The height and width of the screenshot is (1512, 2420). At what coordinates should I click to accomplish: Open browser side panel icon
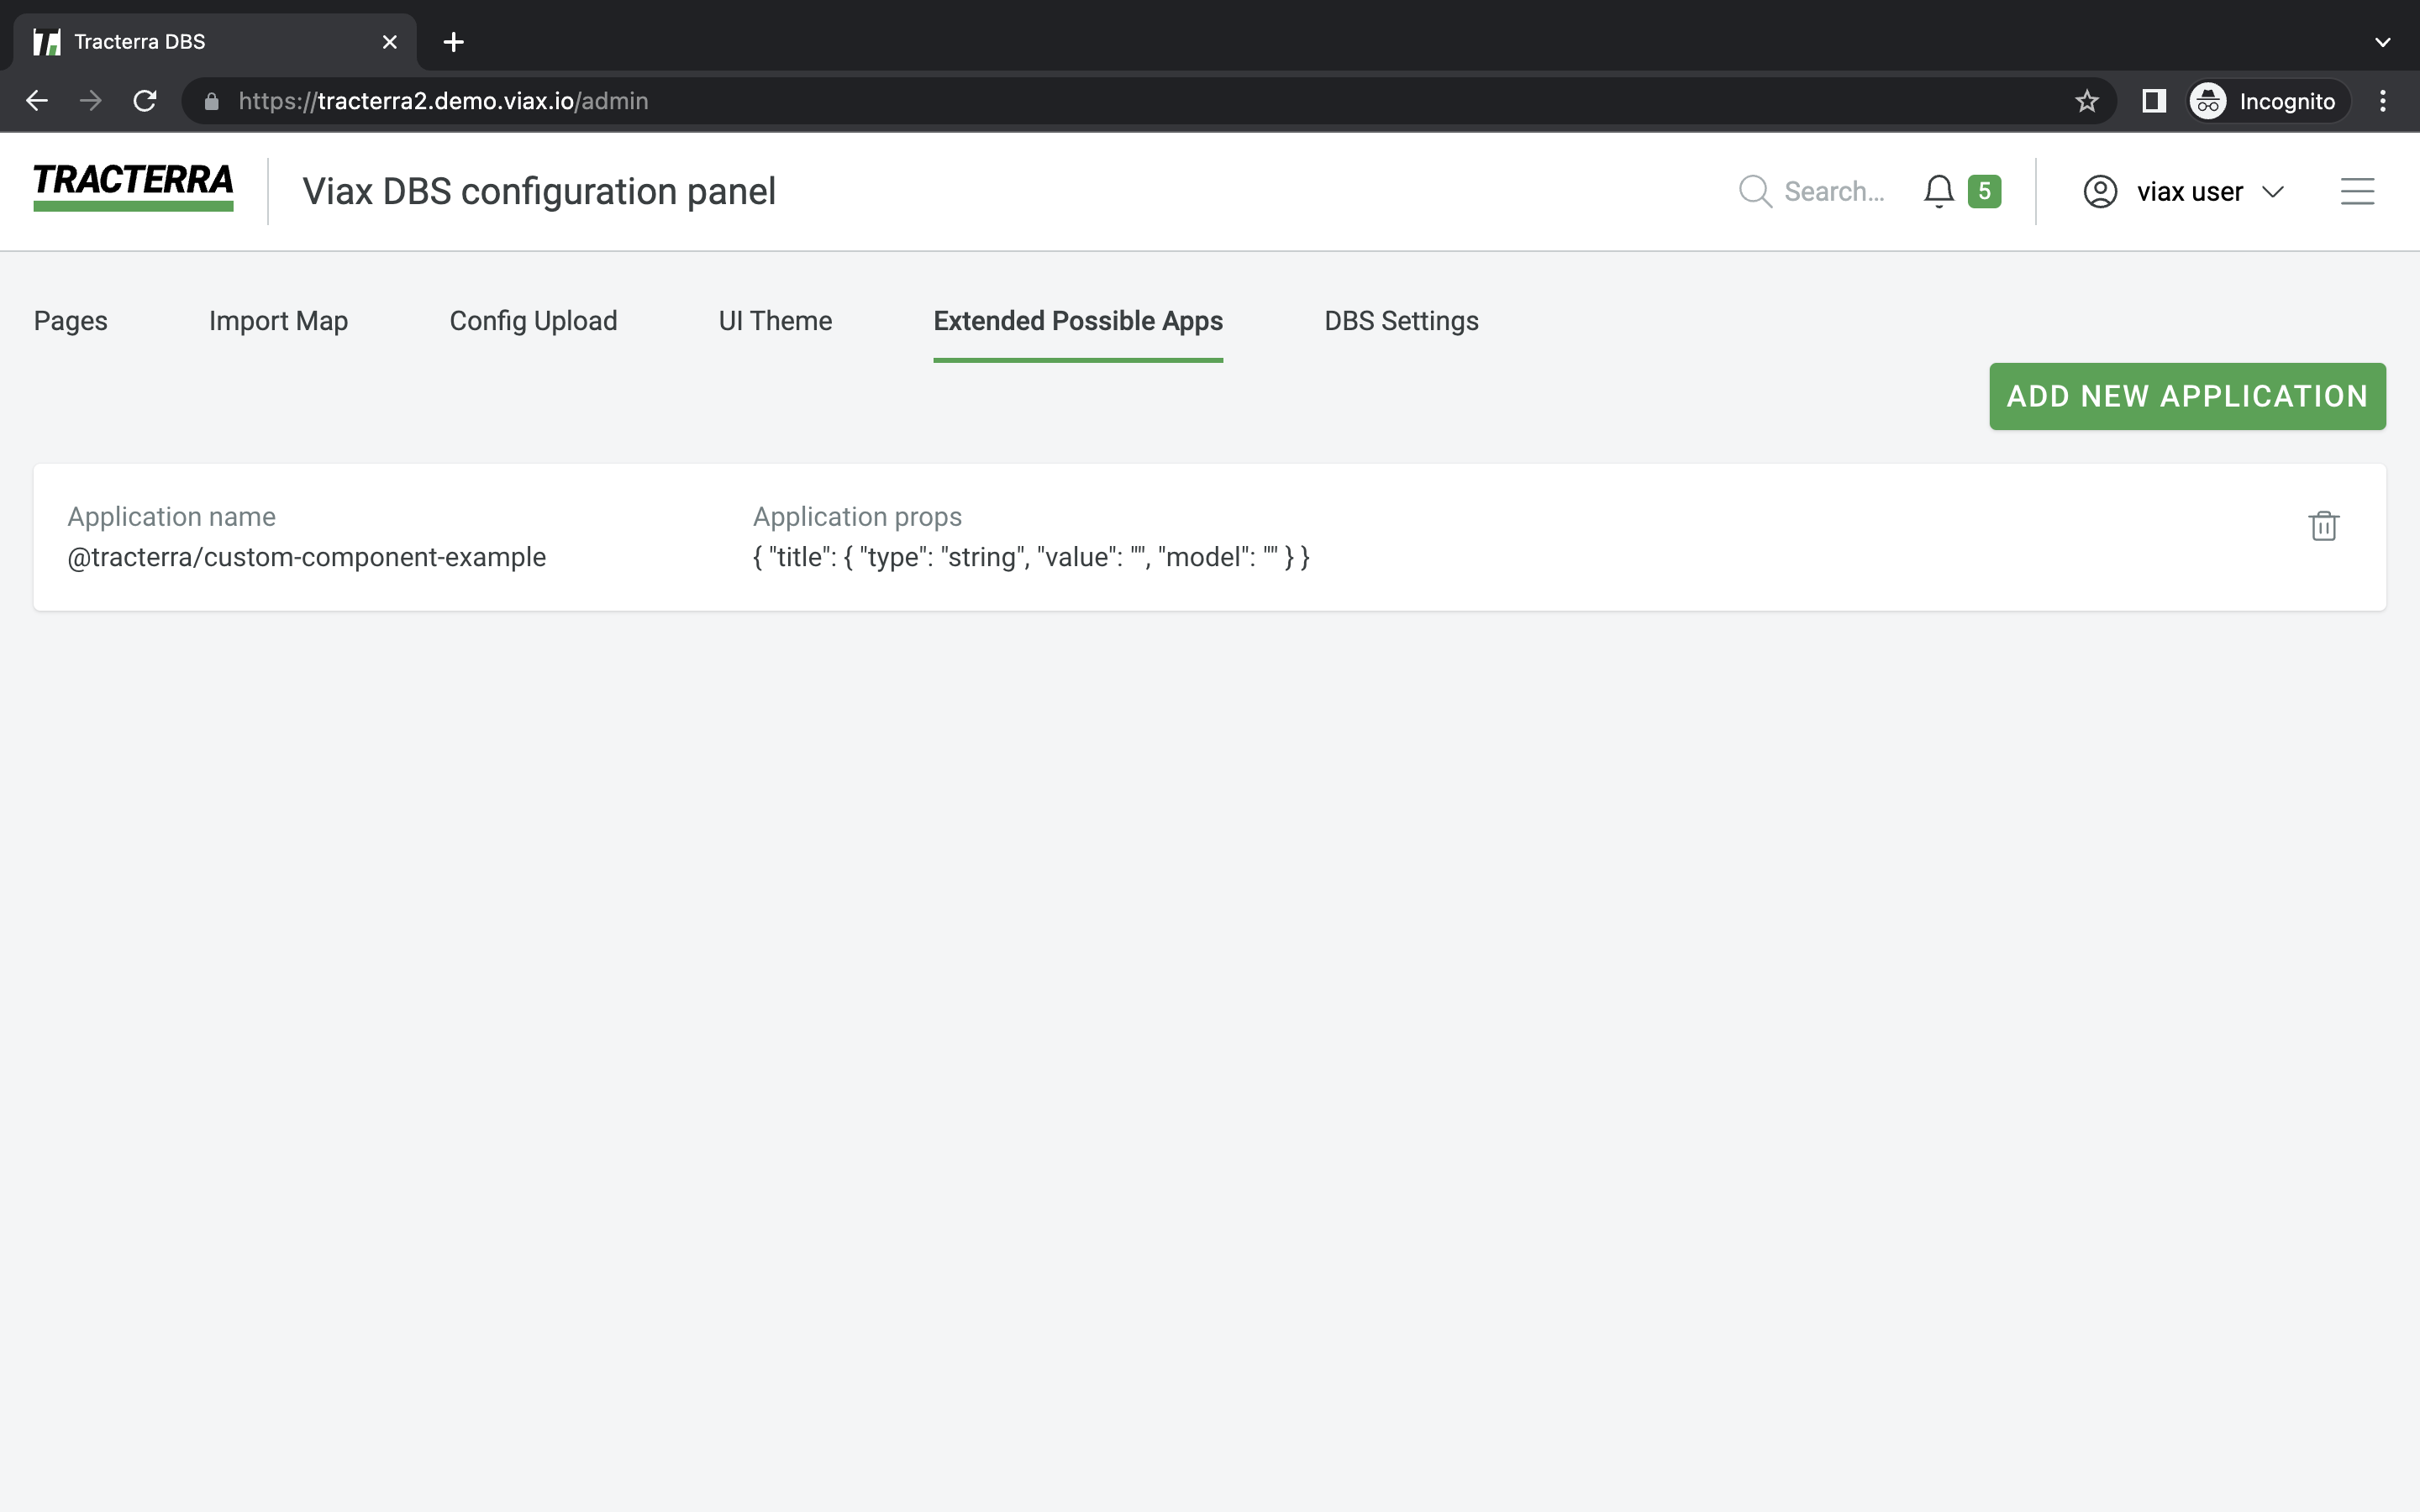click(x=2154, y=101)
